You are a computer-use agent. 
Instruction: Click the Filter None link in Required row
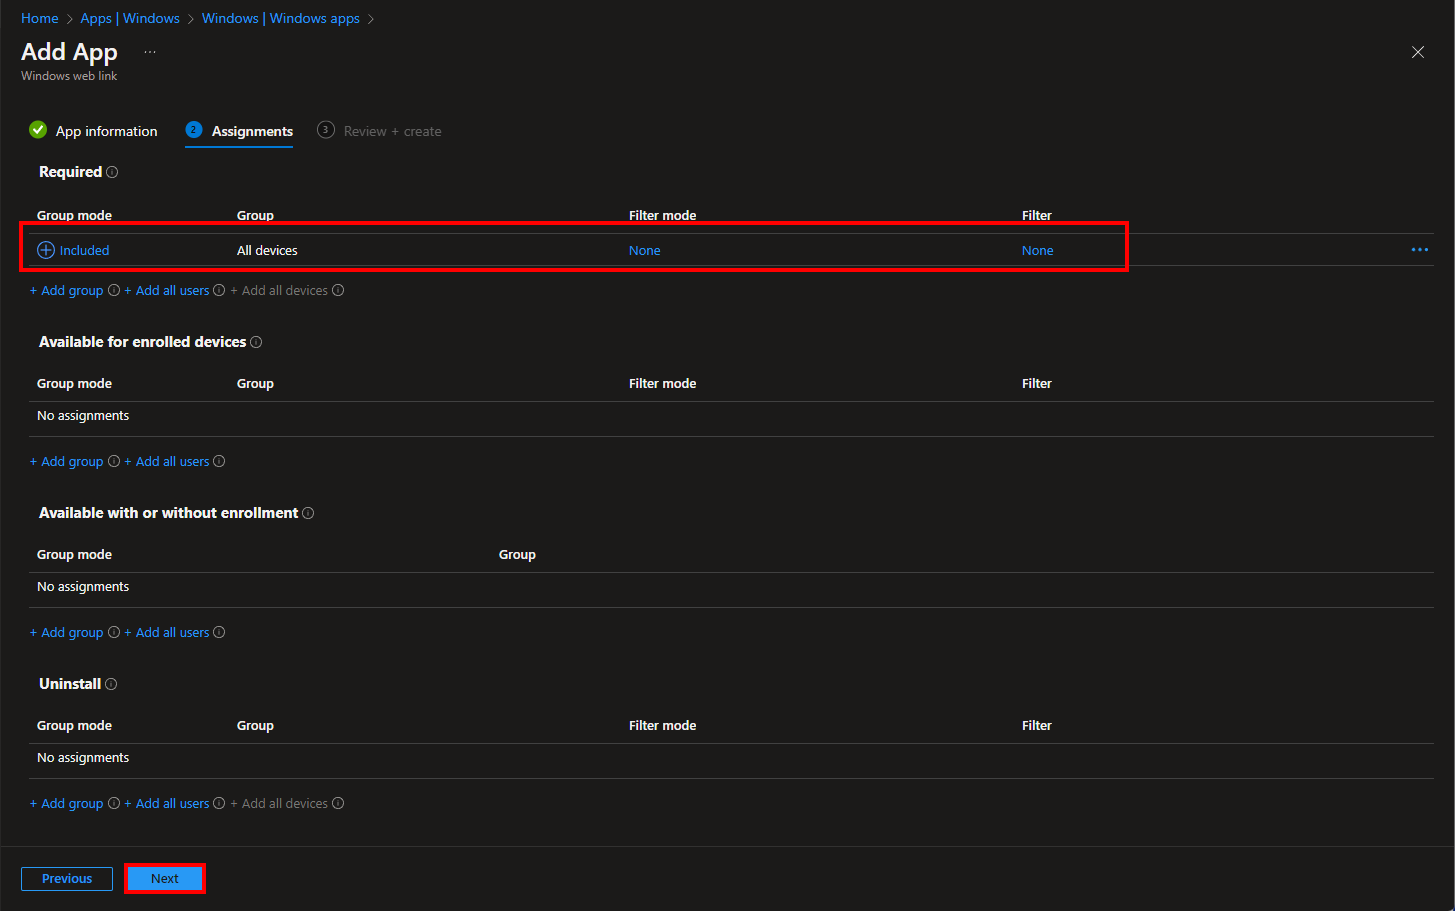(x=1037, y=250)
